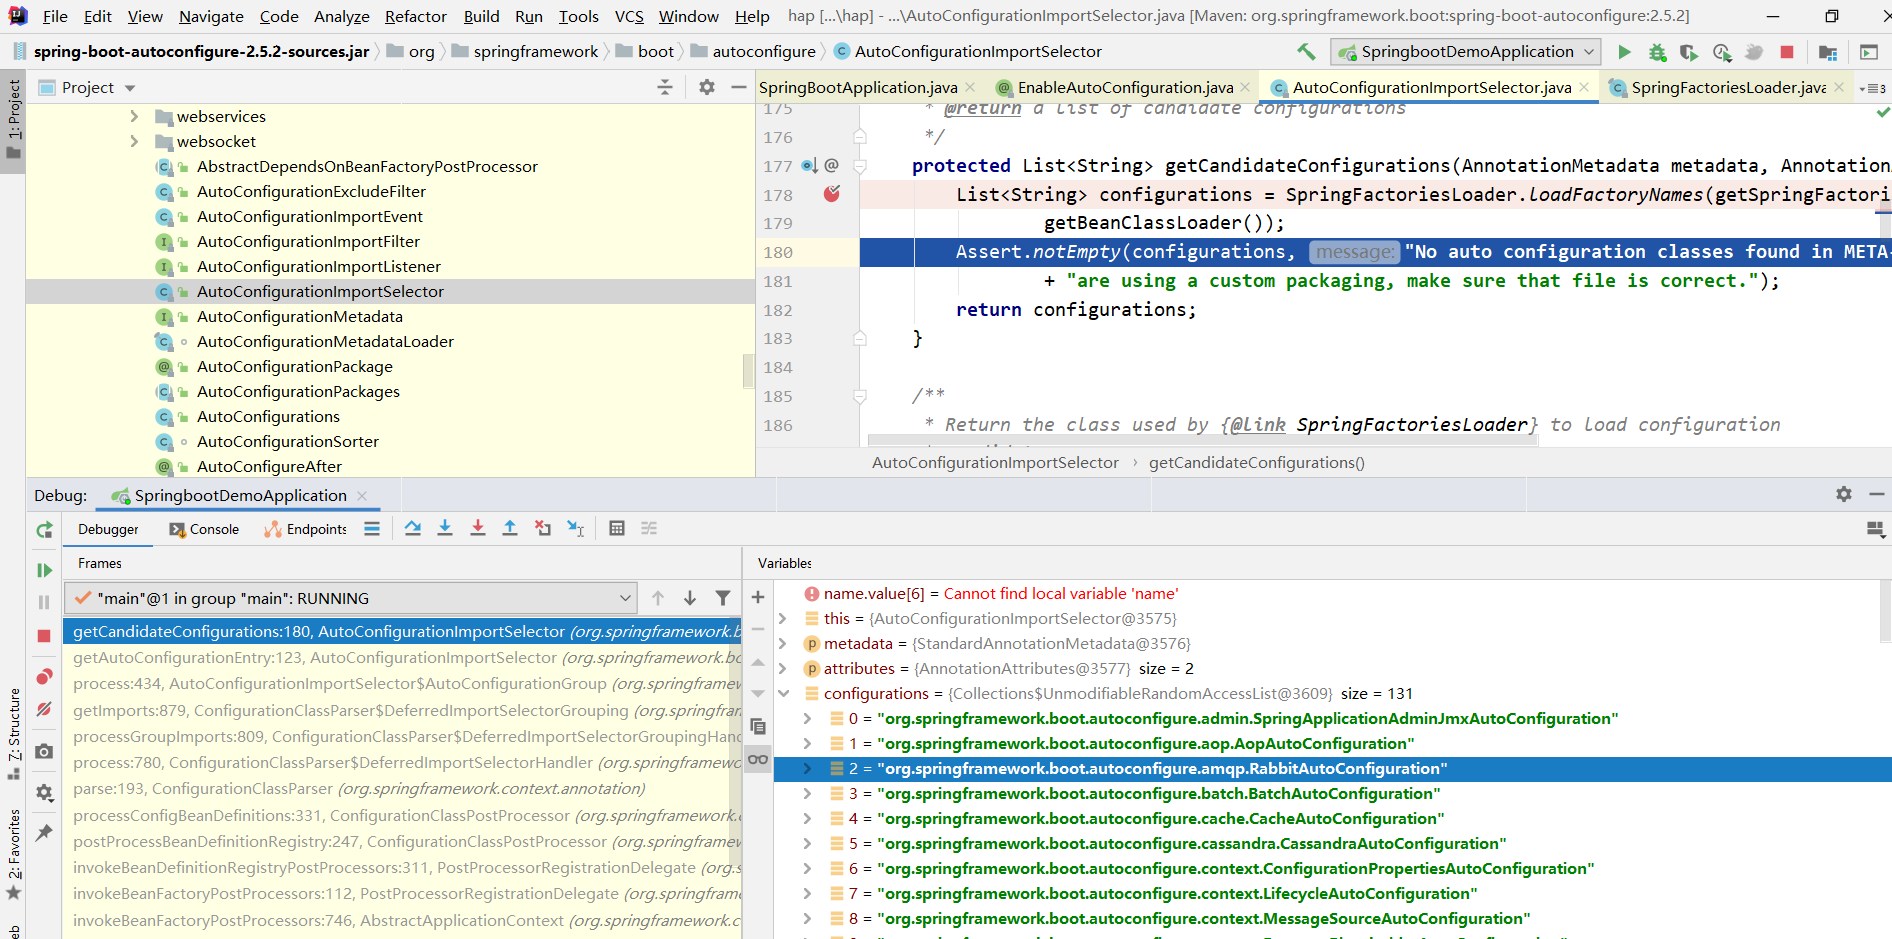Viewport: 1892px width, 939px height.
Task: Show execution point debugger icon
Action: [372, 528]
